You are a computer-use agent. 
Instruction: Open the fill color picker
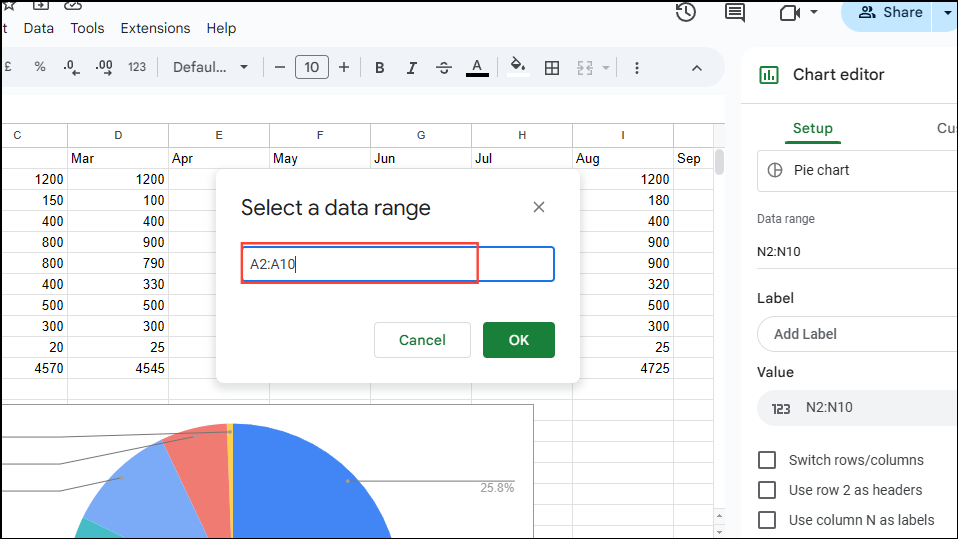[518, 67]
